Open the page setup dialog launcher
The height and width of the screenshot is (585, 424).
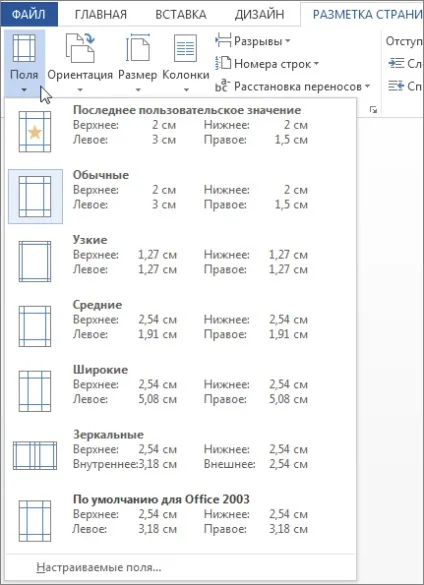[373, 110]
